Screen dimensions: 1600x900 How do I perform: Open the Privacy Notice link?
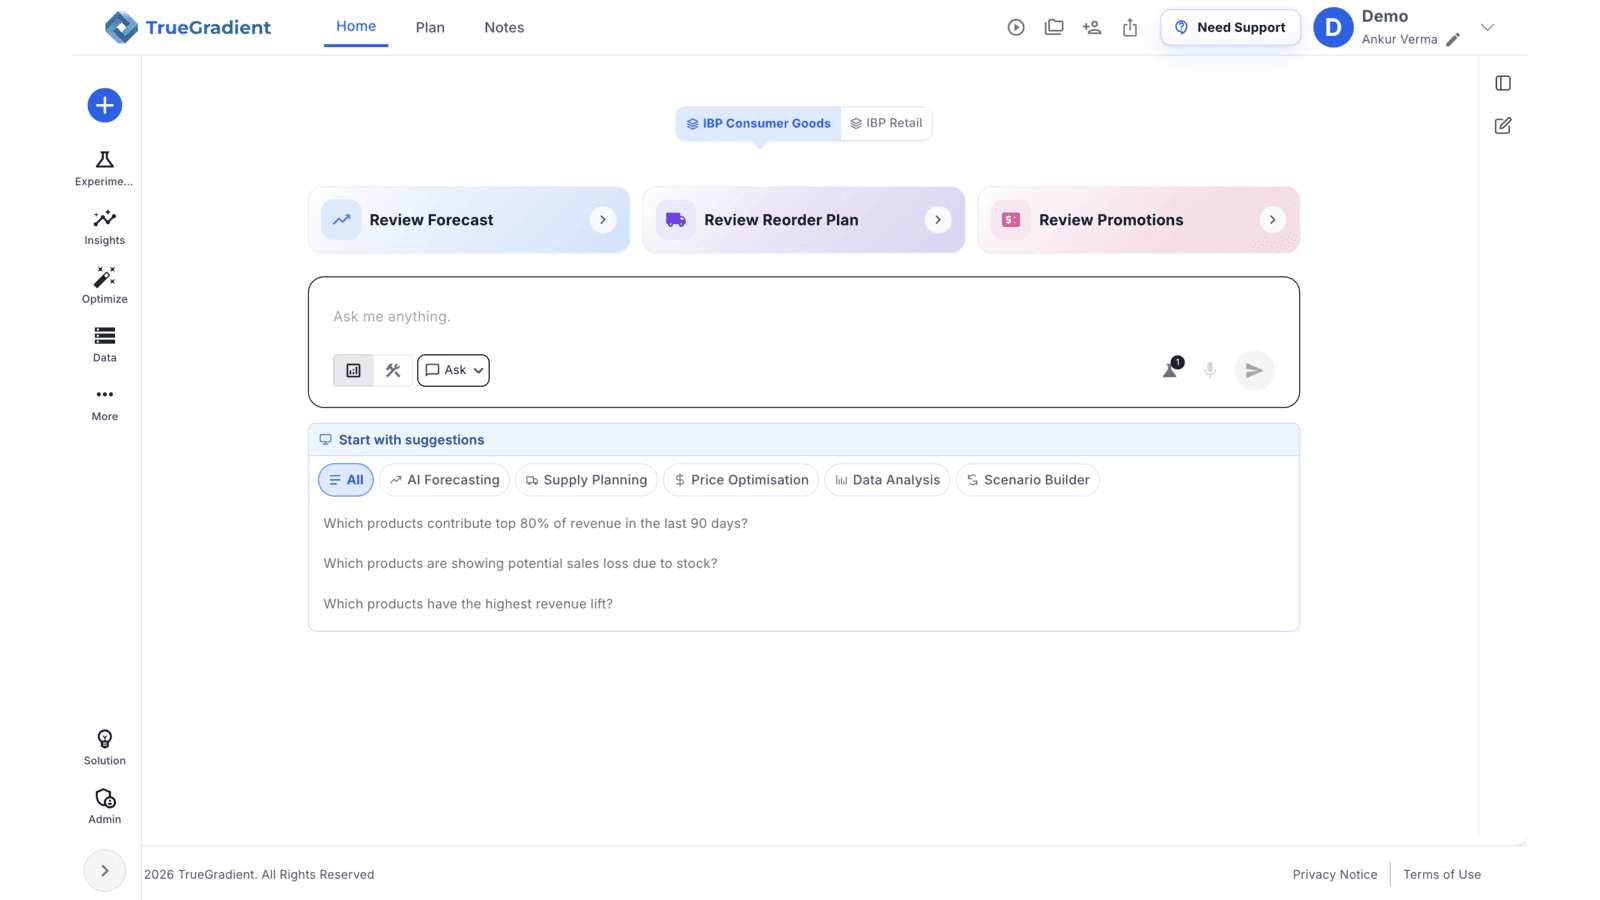coord(1335,874)
